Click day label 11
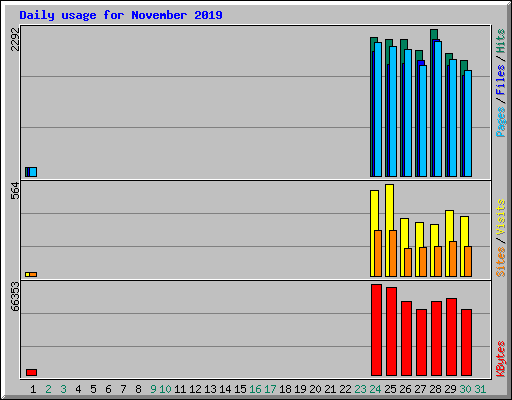 tap(180, 389)
